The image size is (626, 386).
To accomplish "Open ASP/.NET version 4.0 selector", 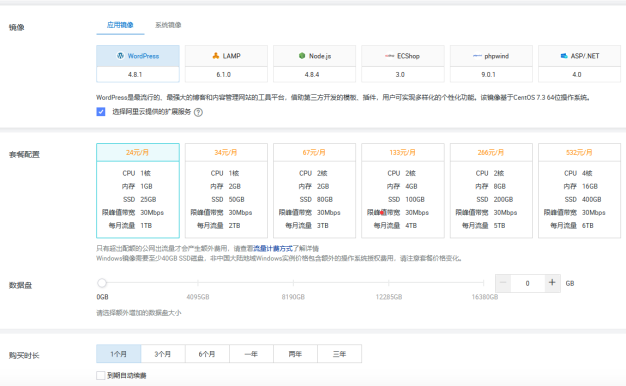I will pyautogui.click(x=580, y=75).
